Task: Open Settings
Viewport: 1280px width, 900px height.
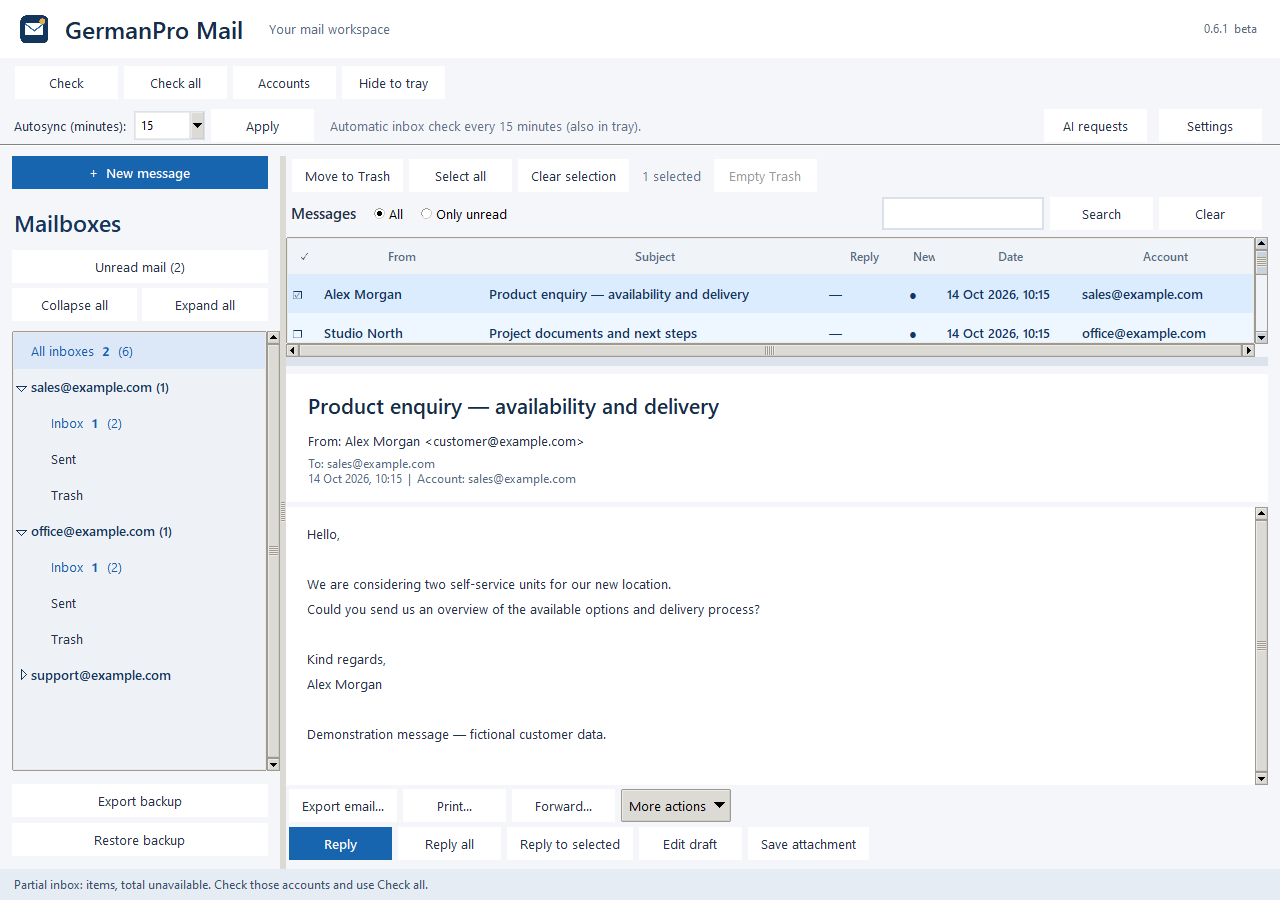Action: (1210, 126)
